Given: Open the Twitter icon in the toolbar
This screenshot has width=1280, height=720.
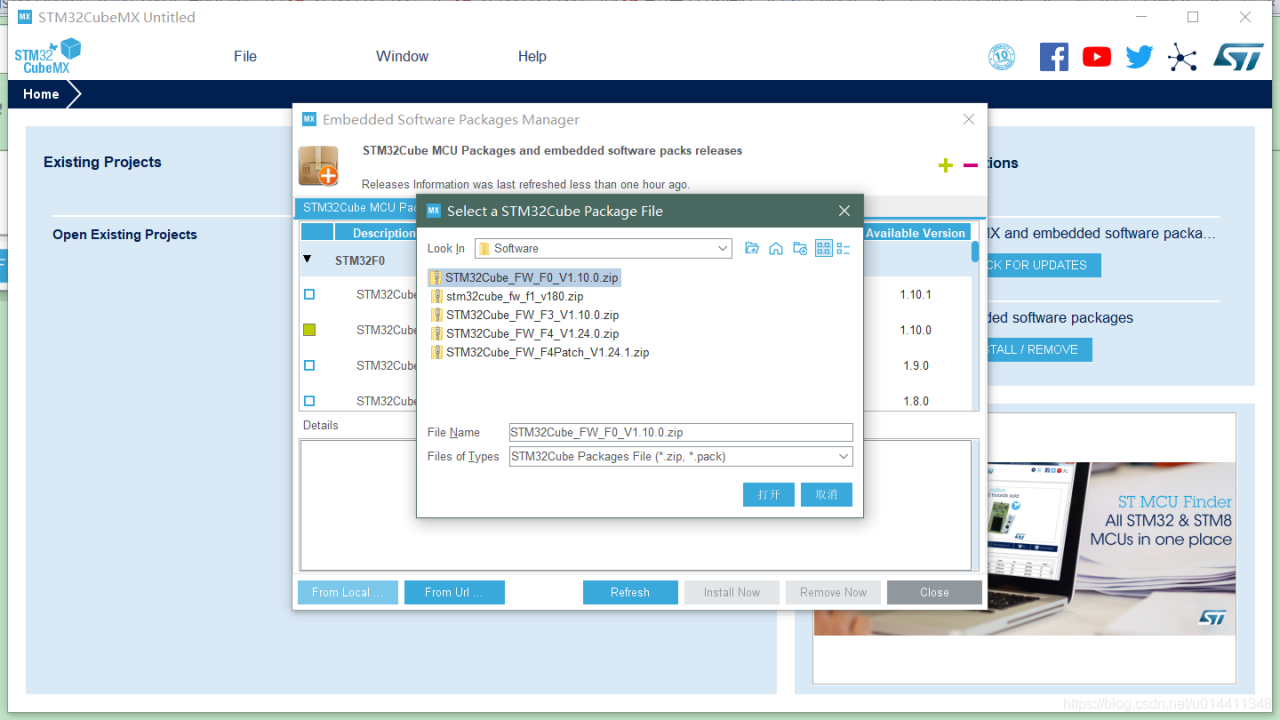Looking at the screenshot, I should (x=1139, y=57).
